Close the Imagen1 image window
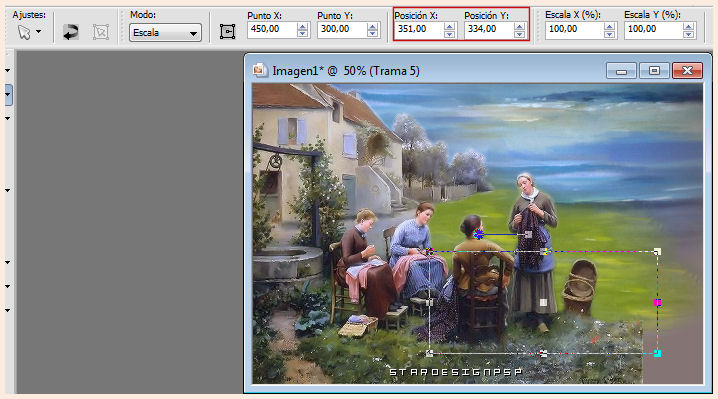This screenshot has width=718, height=399. coord(687,71)
